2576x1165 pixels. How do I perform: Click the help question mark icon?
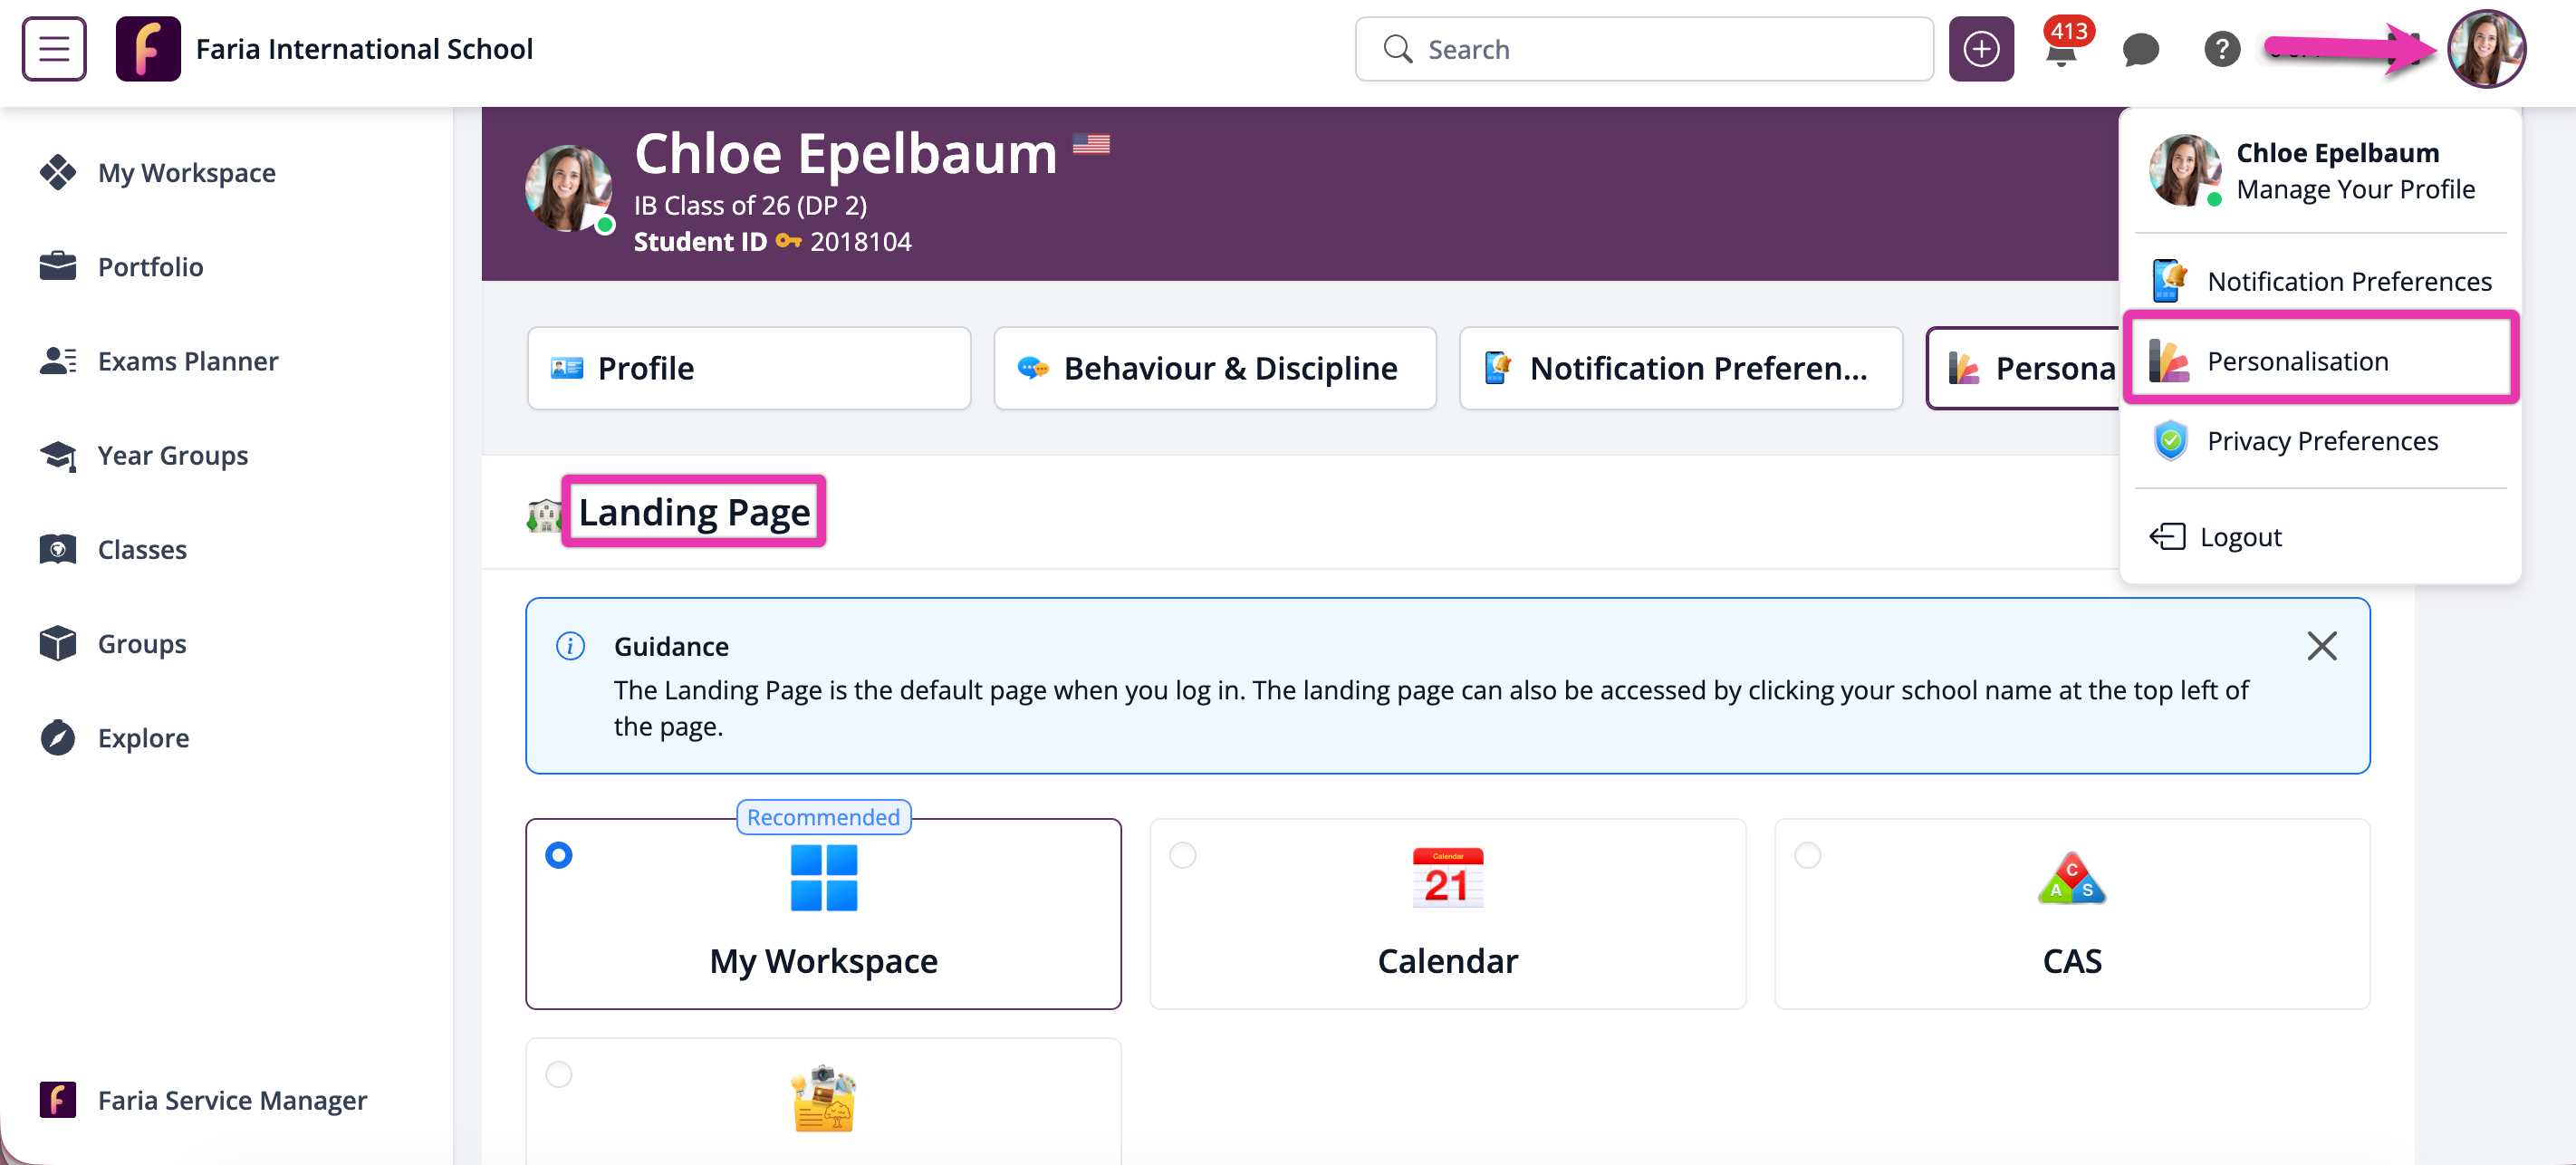2221,50
